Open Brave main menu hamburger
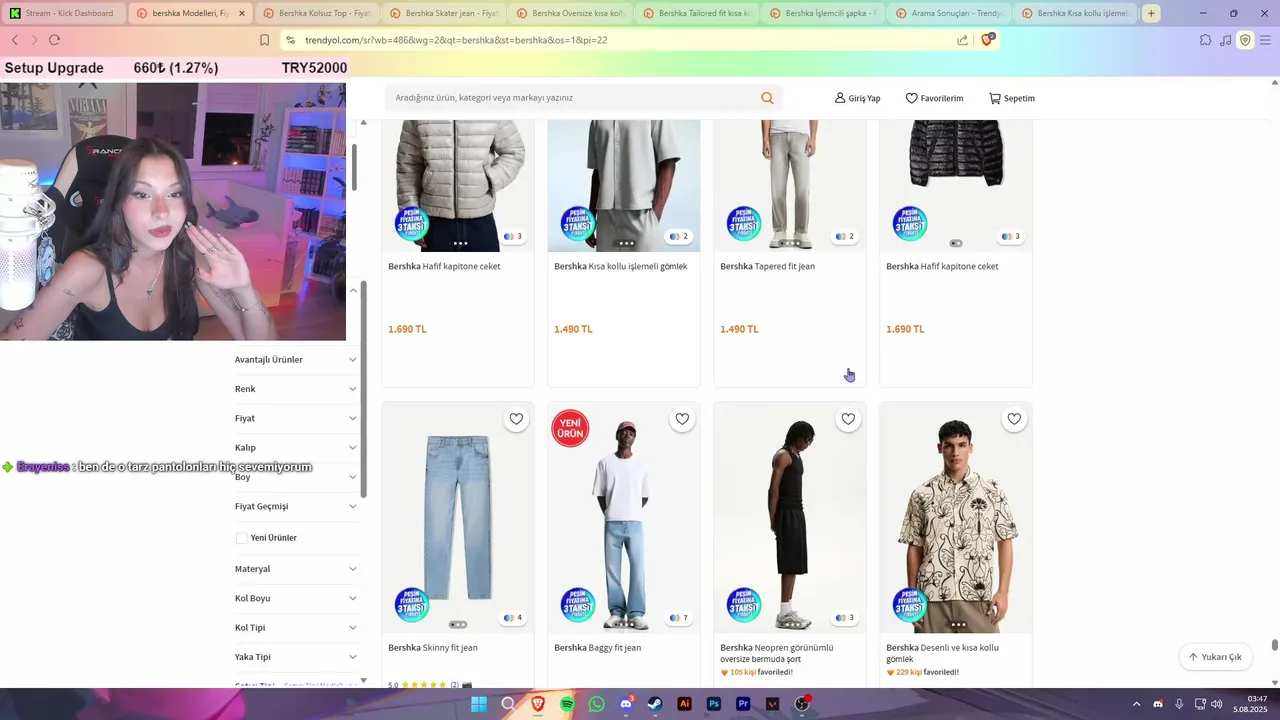 [1265, 40]
